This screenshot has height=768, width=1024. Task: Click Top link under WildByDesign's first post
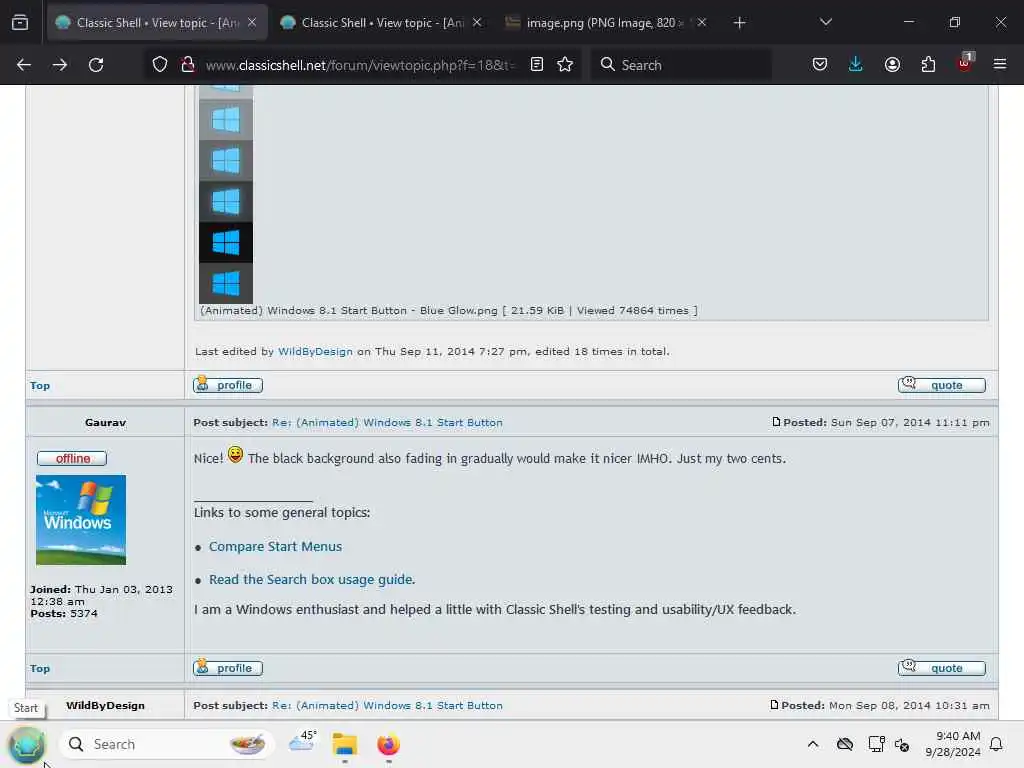pyautogui.click(x=40, y=385)
